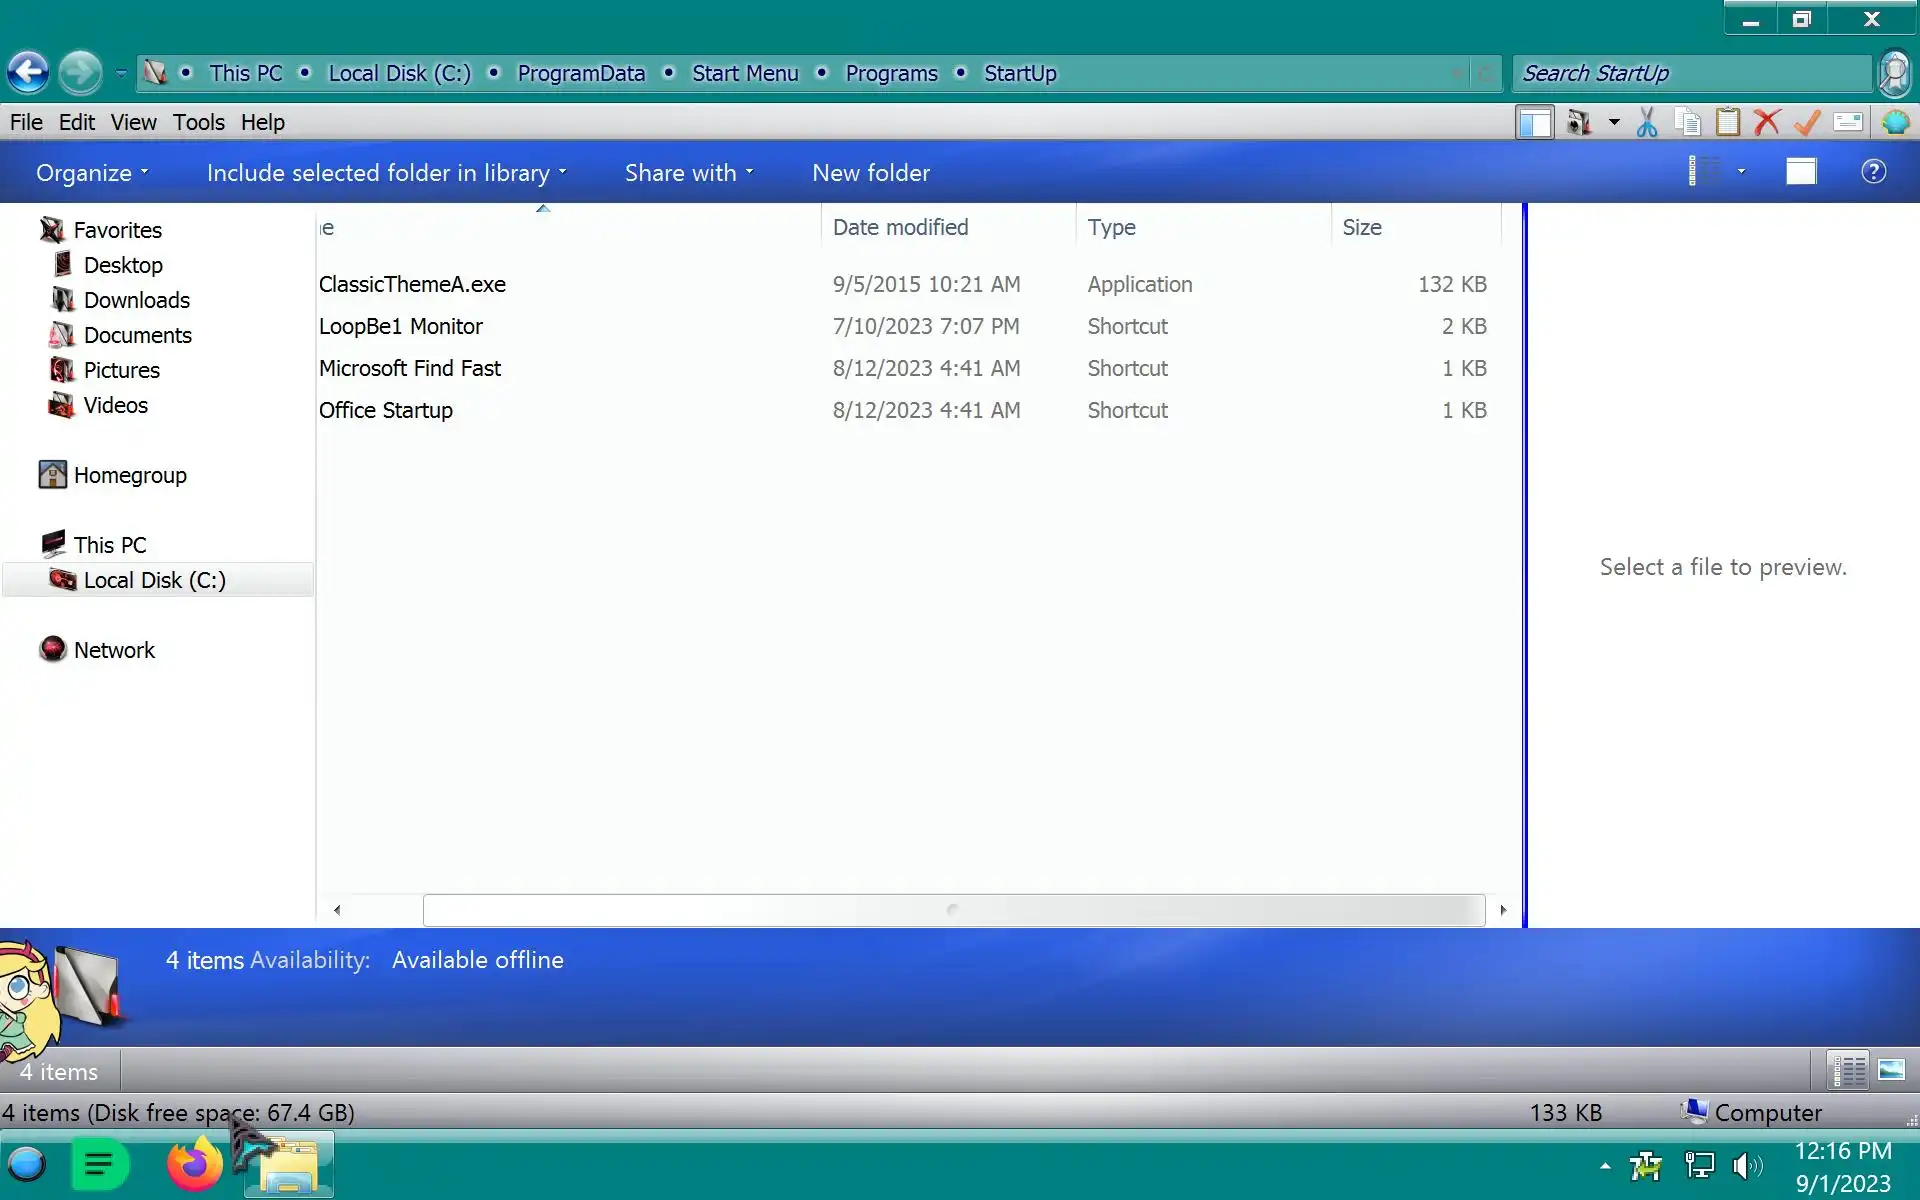Open the View menu
The height and width of the screenshot is (1200, 1920).
(133, 122)
